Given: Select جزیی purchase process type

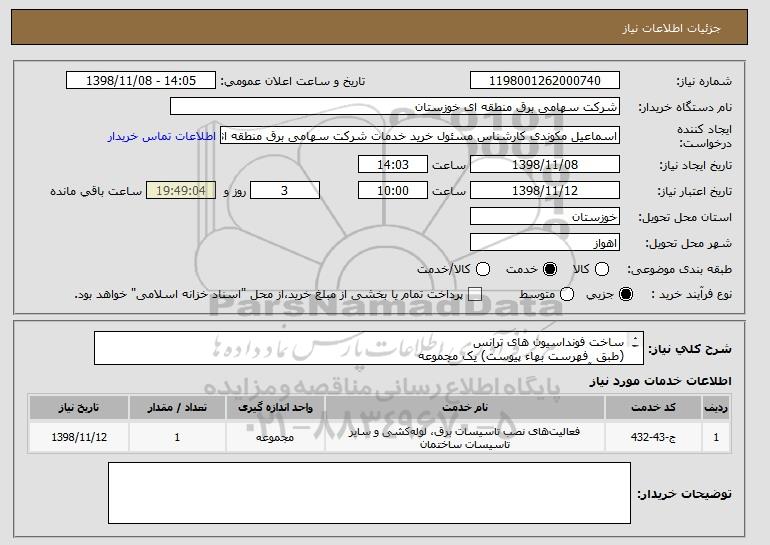Looking at the screenshot, I should pos(627,294).
